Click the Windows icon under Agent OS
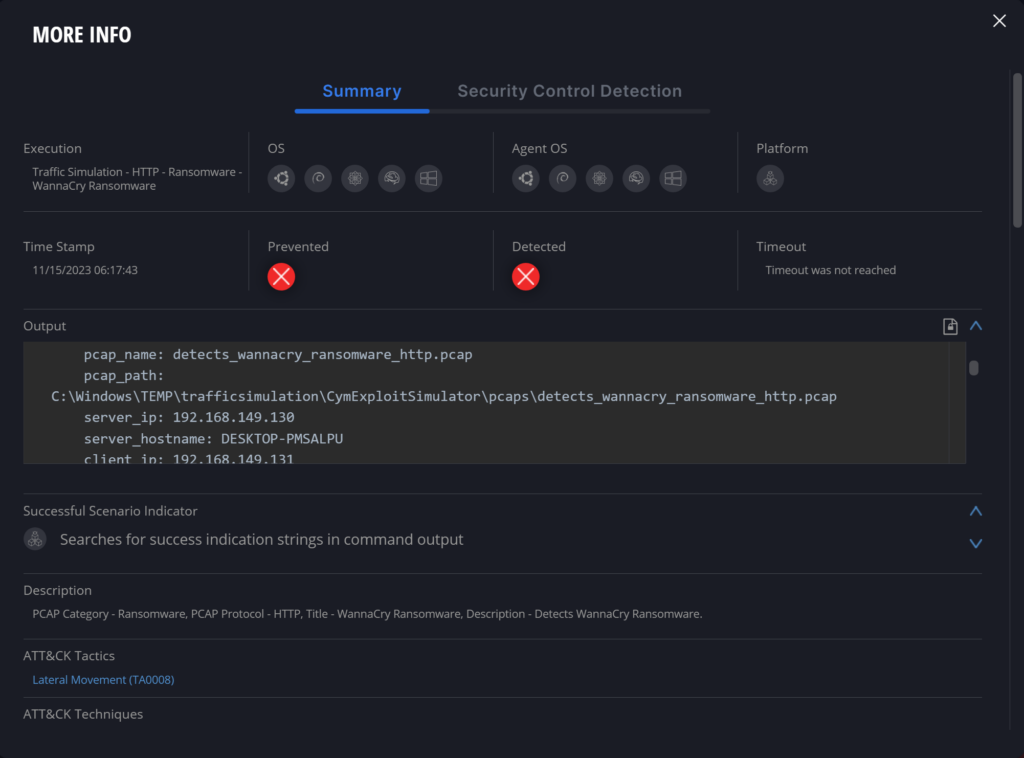Viewport: 1024px width, 758px height. [673, 178]
